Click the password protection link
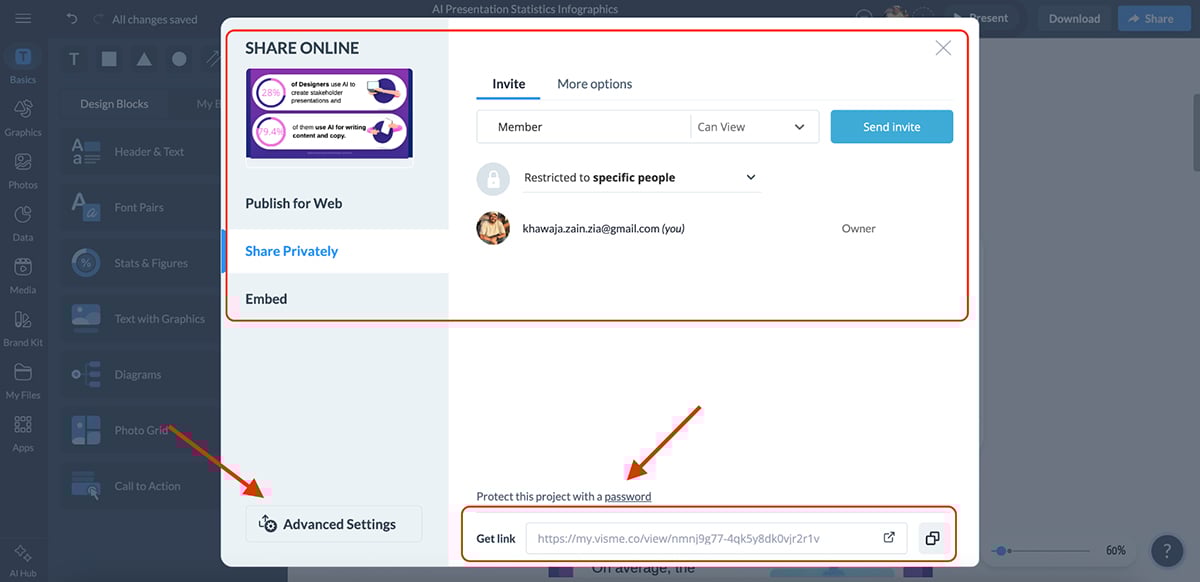 point(627,496)
